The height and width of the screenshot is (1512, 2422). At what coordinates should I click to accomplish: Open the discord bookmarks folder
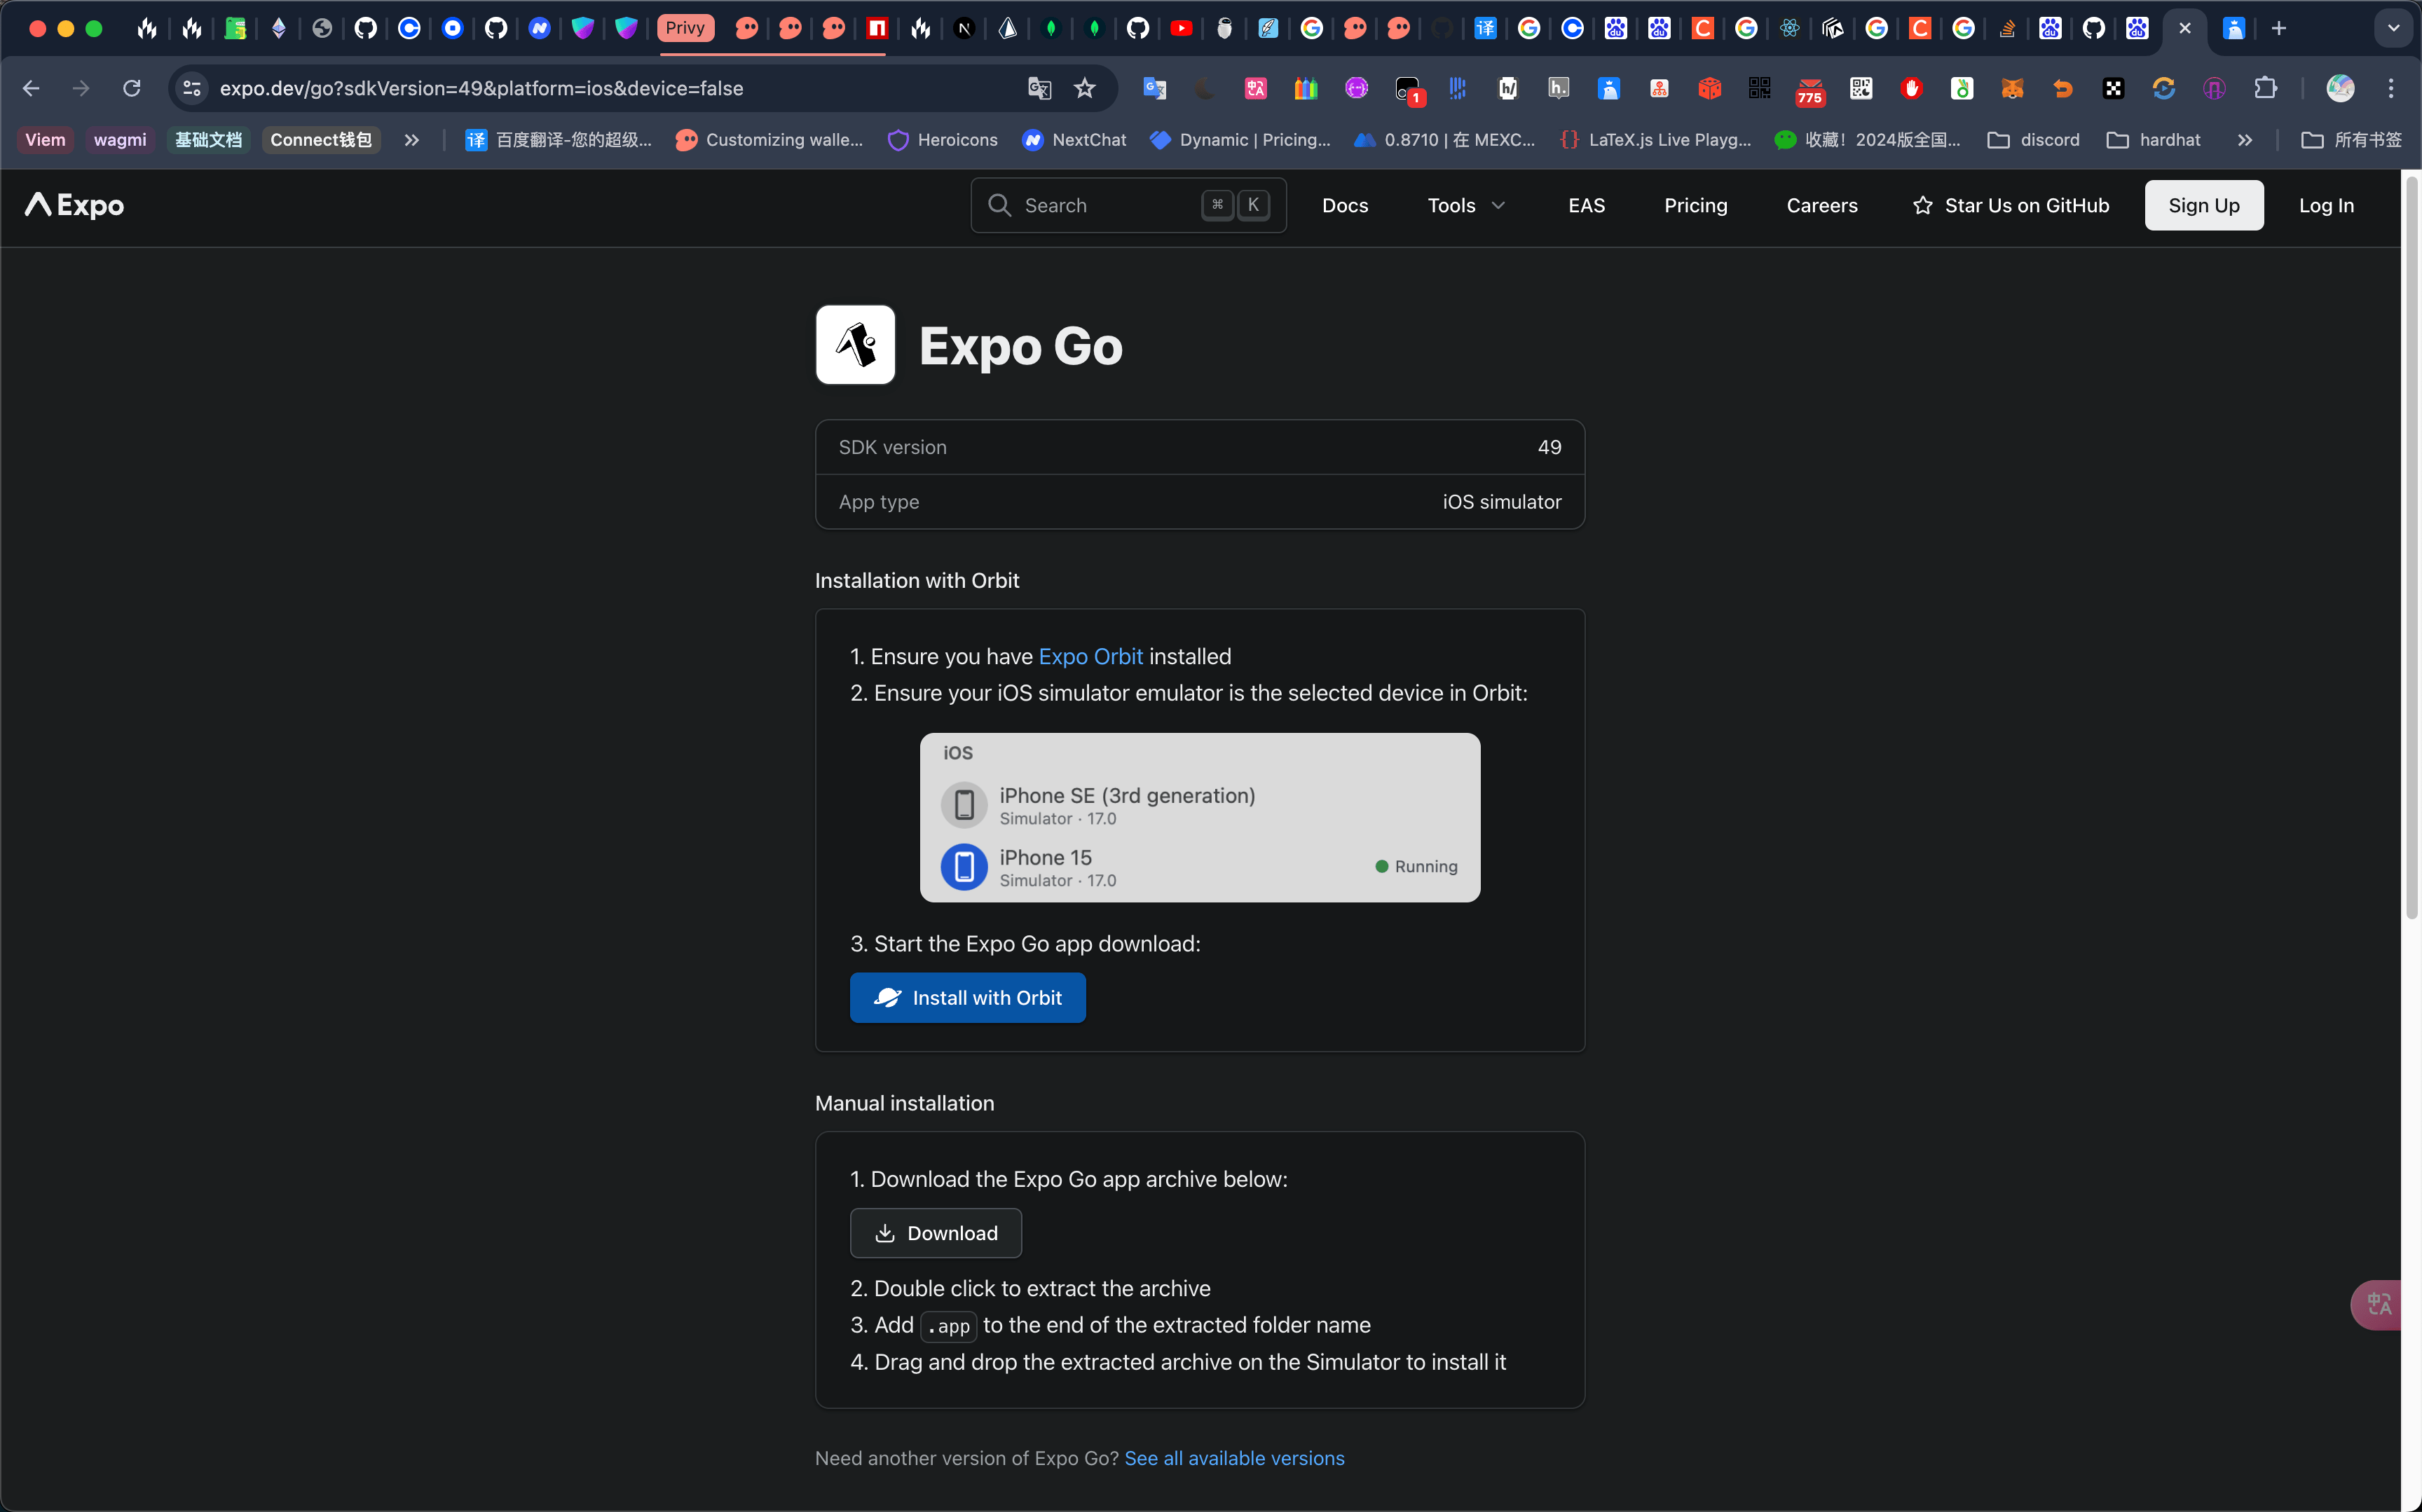point(2033,140)
